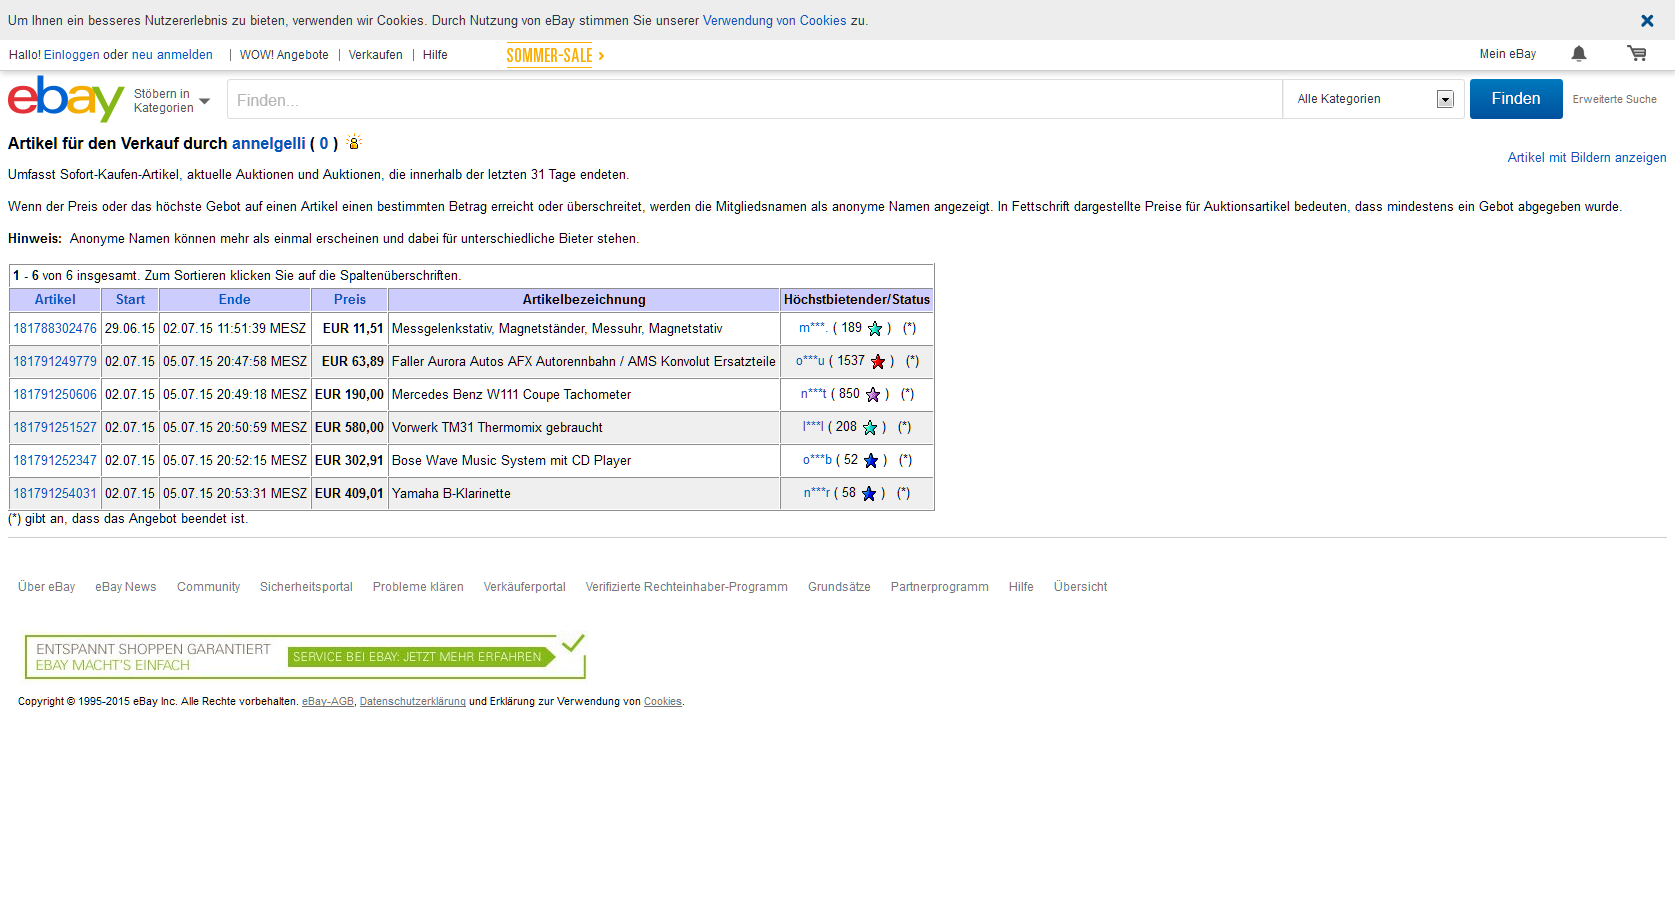Open the Mein eBay menu
Viewport: 1675px width, 904px height.
pyautogui.click(x=1507, y=54)
